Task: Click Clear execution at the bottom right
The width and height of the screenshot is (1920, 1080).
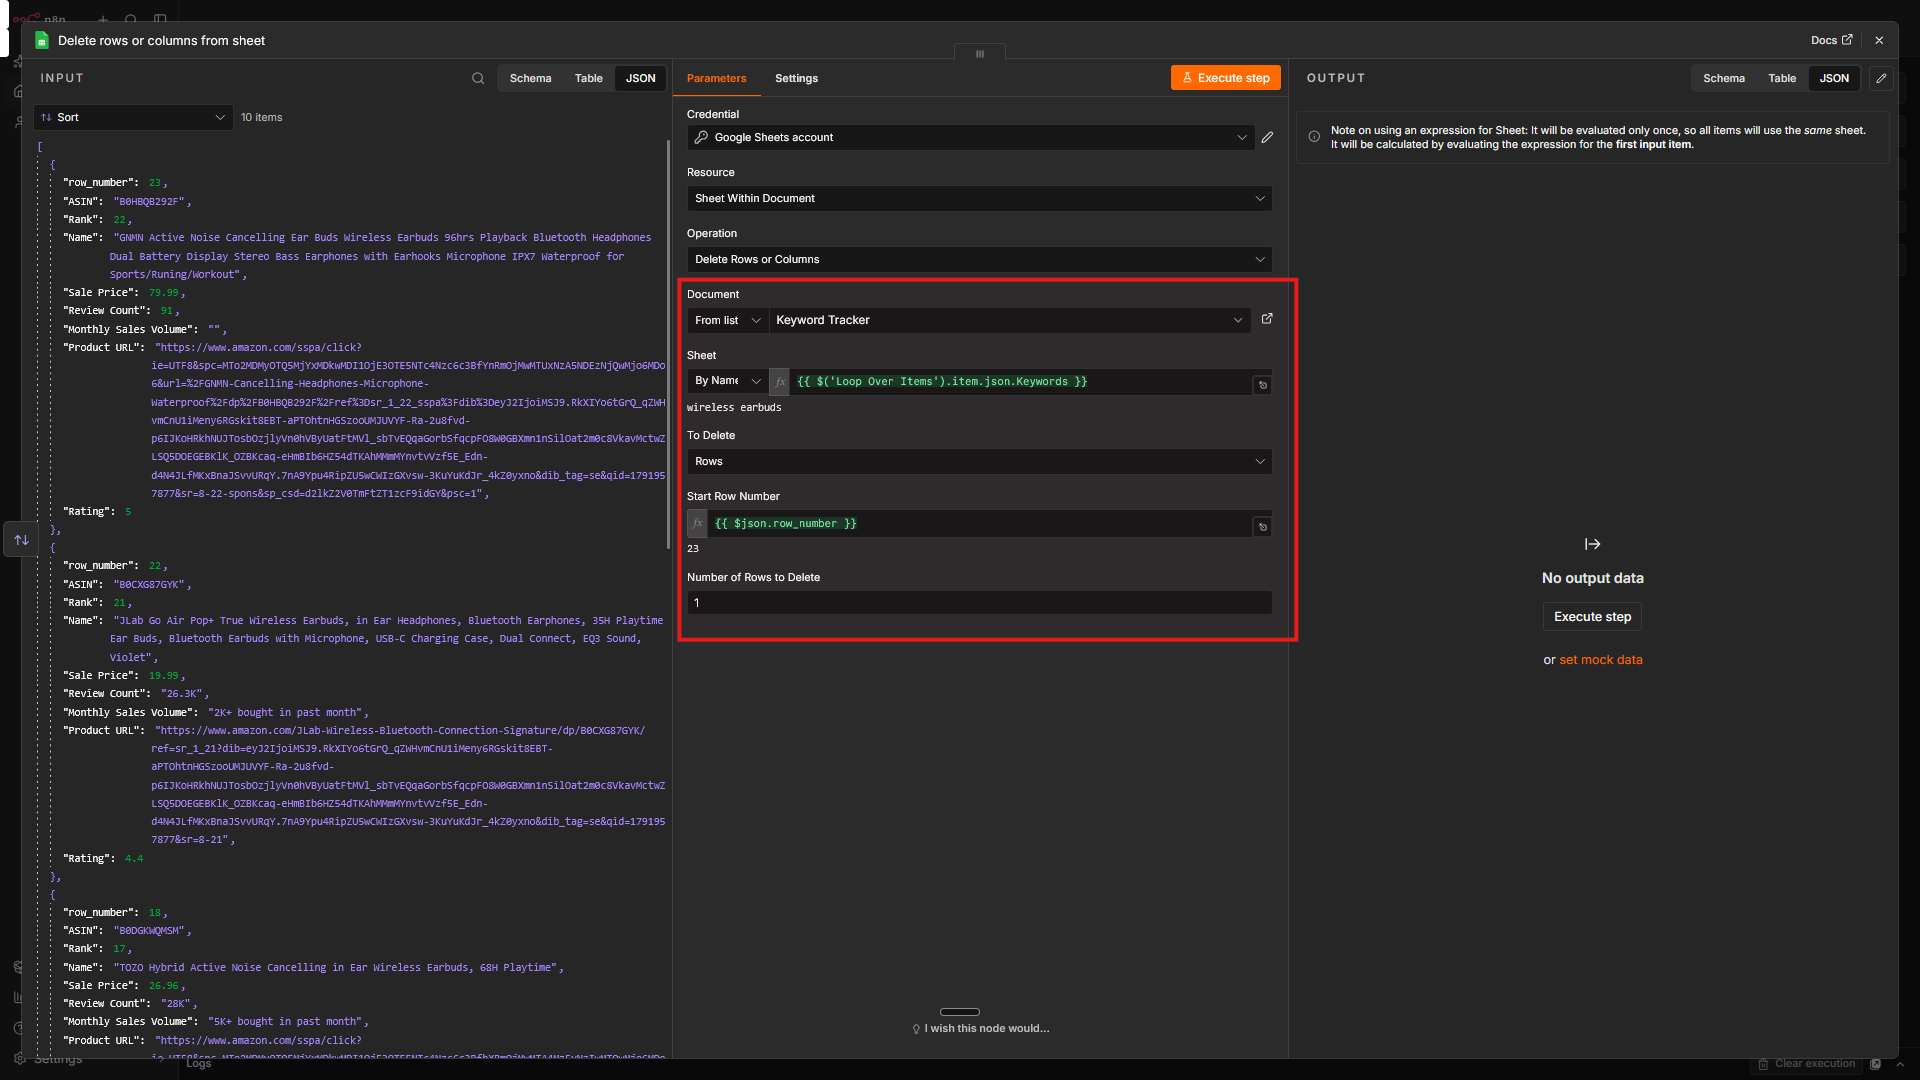Action: coord(1806,1063)
